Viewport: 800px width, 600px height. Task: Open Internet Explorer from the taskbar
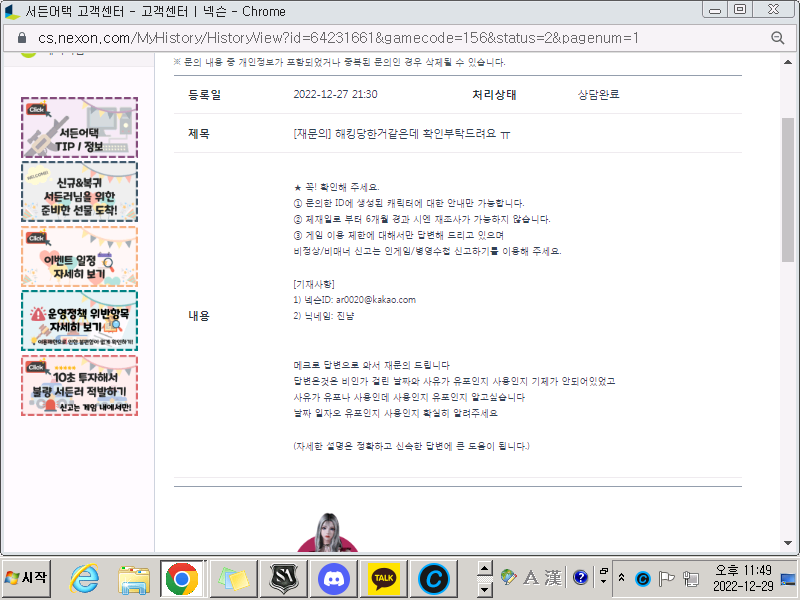coord(85,578)
